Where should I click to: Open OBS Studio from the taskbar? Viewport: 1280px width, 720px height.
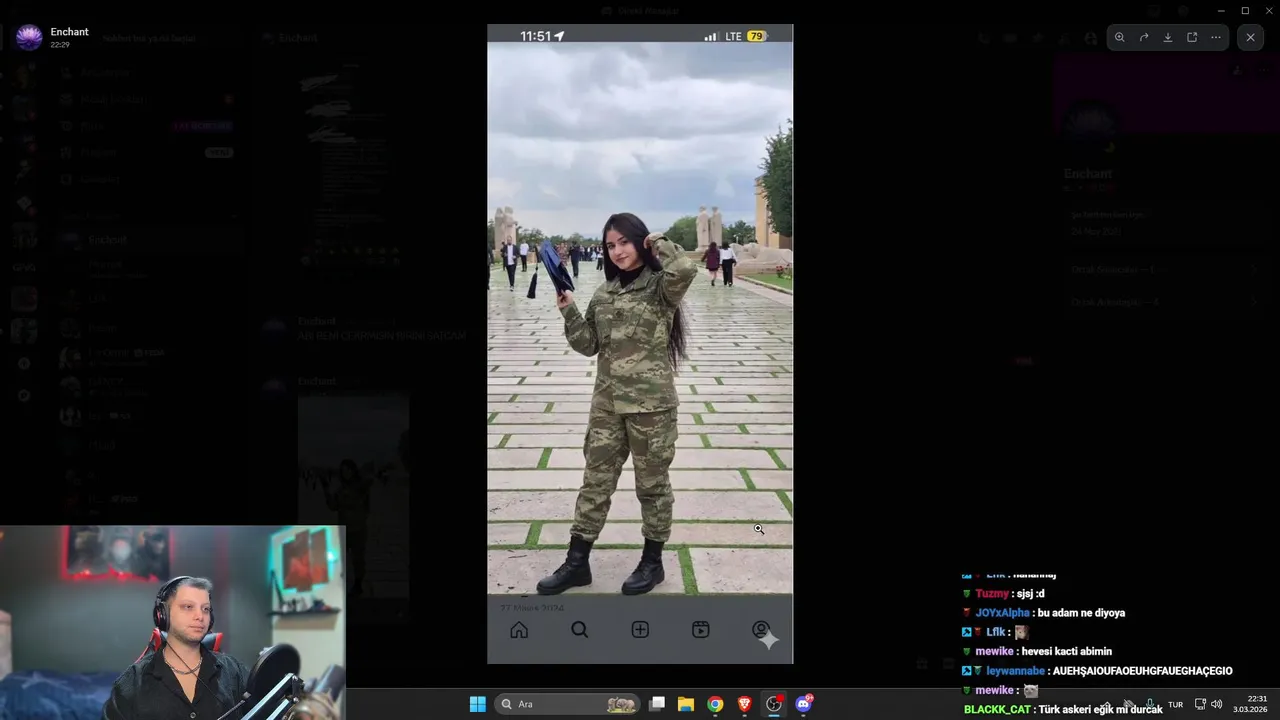pos(774,704)
